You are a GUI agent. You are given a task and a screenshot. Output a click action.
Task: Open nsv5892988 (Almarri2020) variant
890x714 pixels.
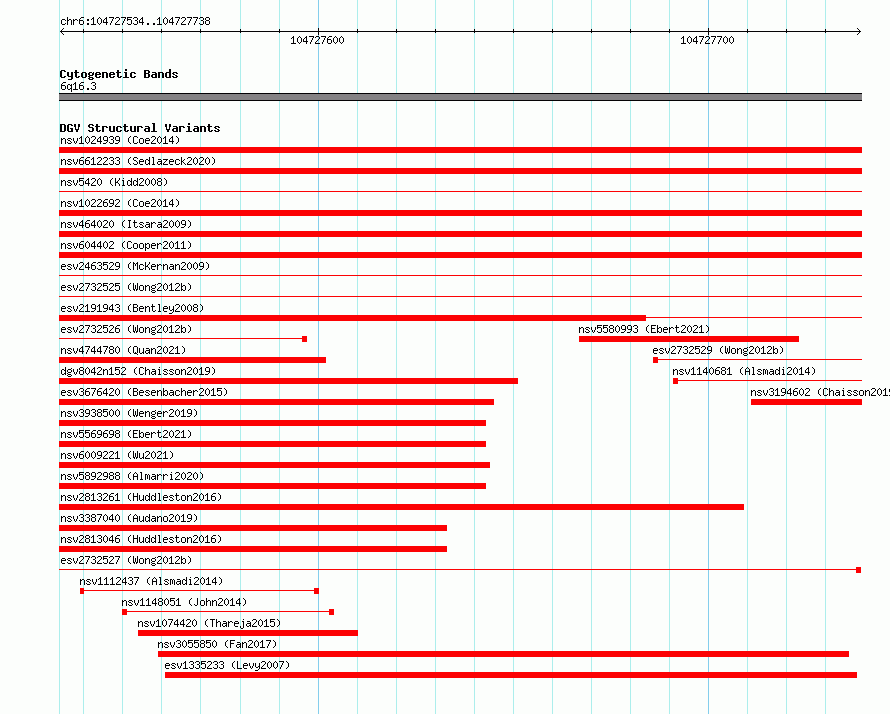tap(132, 476)
